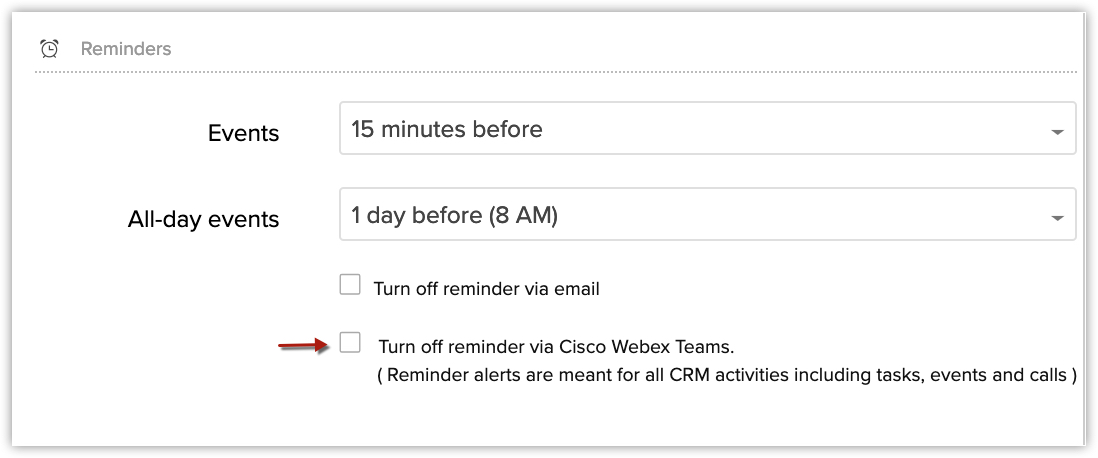Click the "15 minutes before" selected value

[447, 129]
